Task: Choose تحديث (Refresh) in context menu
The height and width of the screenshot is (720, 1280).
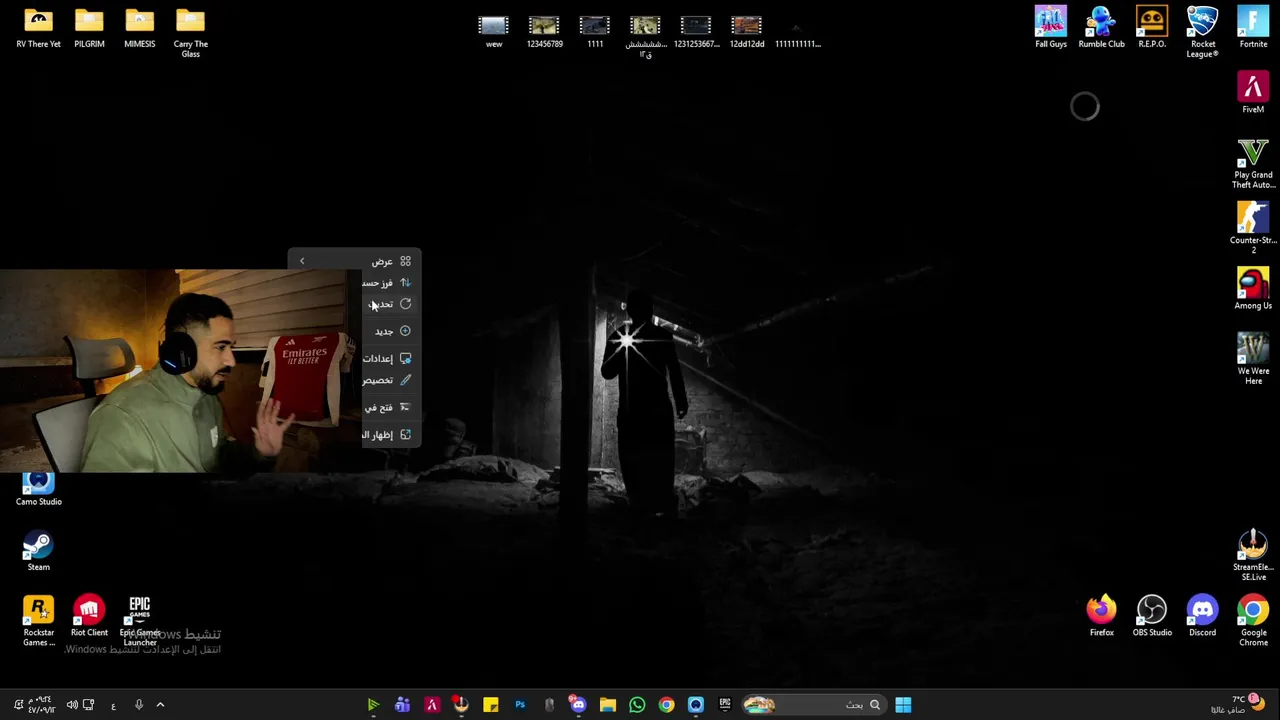Action: tap(390, 304)
